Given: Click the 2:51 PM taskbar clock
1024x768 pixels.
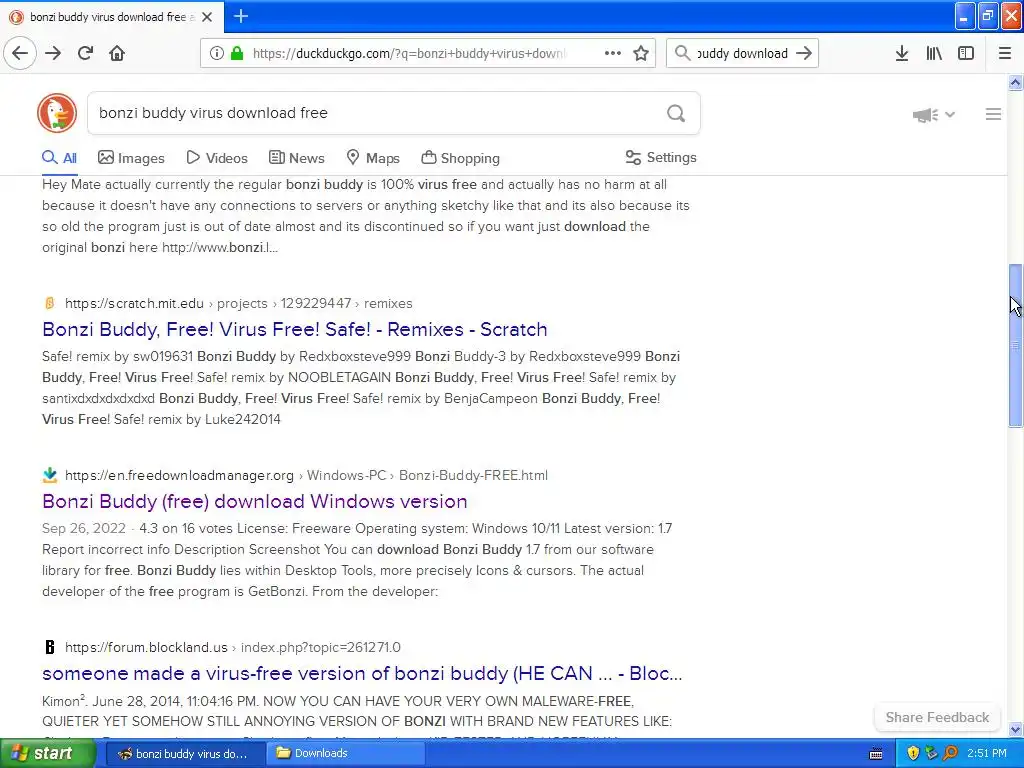Looking at the screenshot, I should tap(987, 753).
